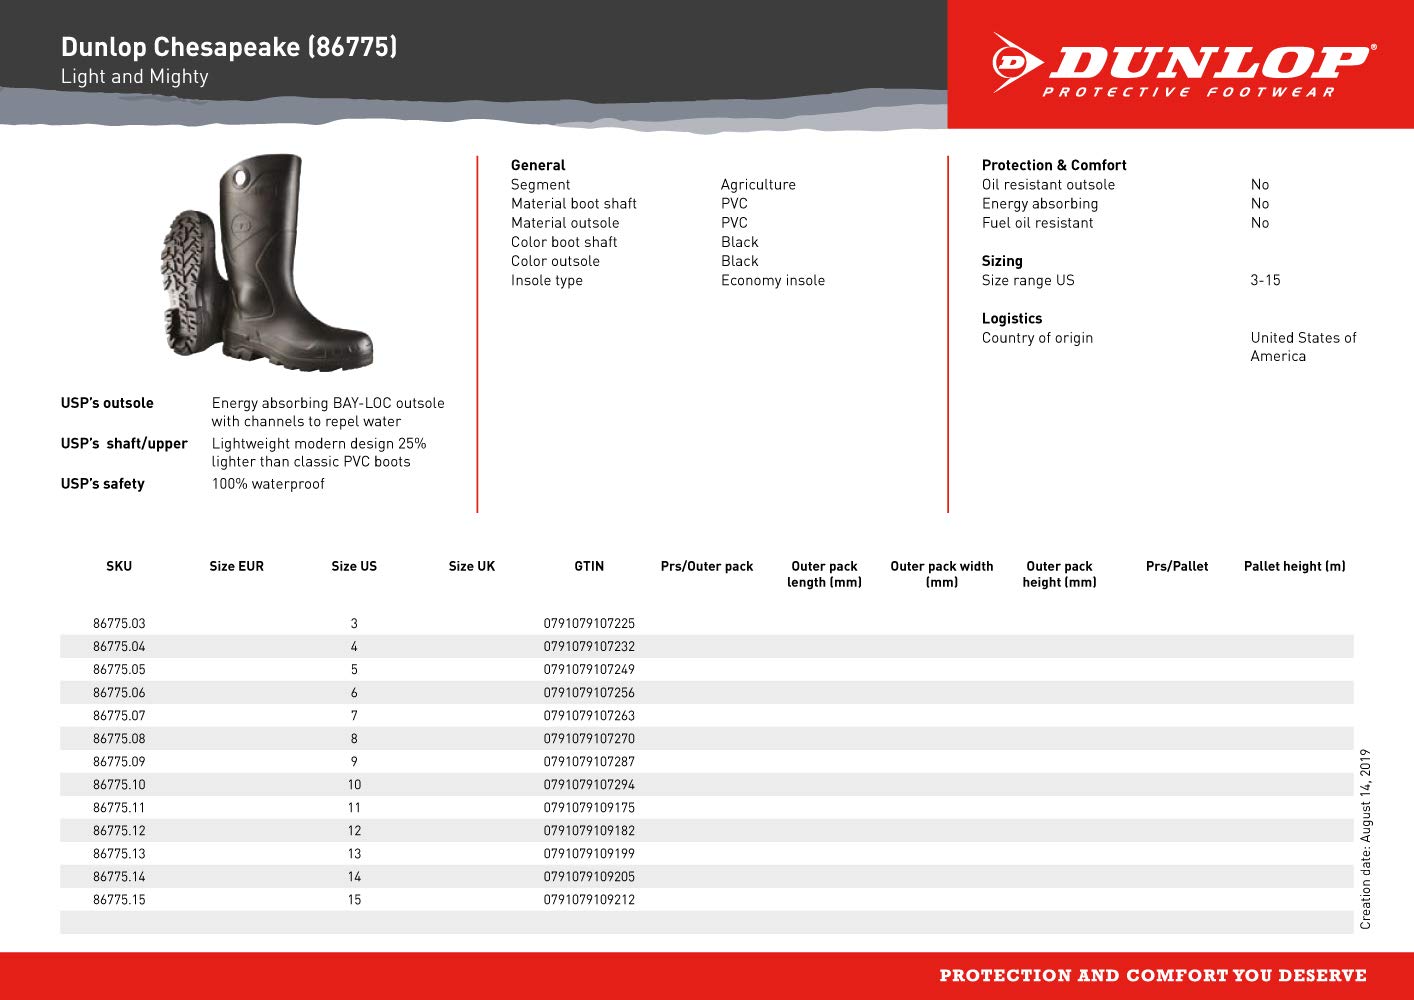Click the General section heading
Screen dimensions: 1414x1000
(x=538, y=165)
